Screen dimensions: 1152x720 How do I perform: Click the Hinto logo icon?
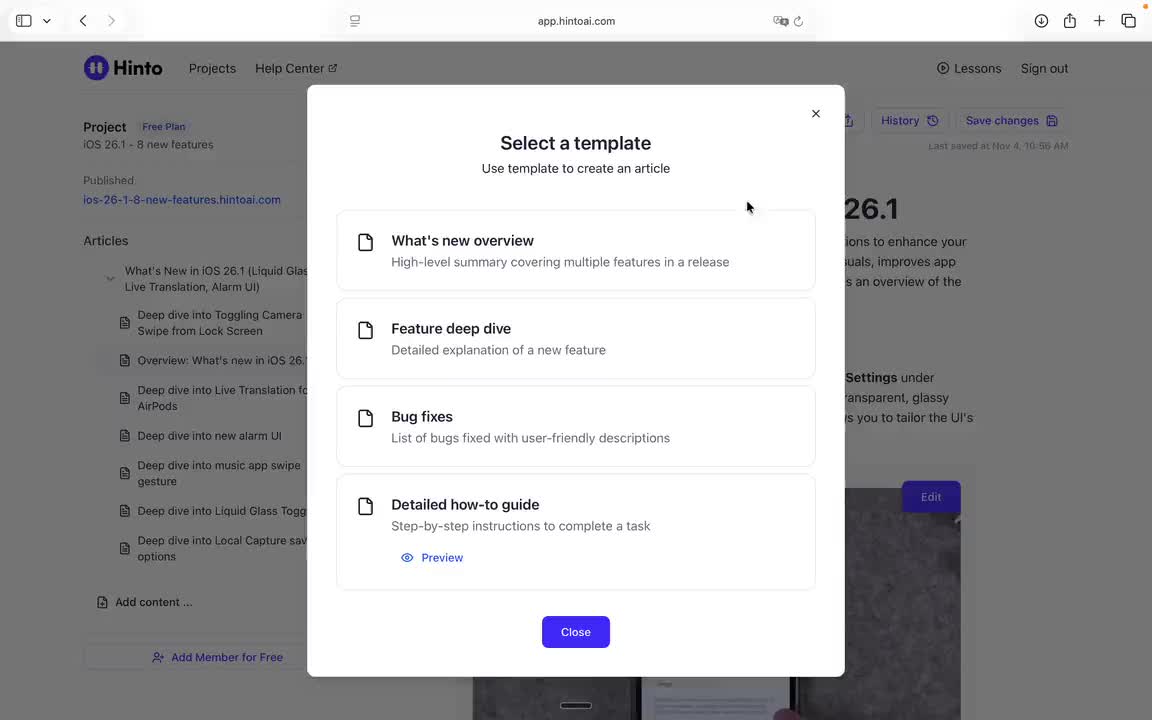coord(96,68)
